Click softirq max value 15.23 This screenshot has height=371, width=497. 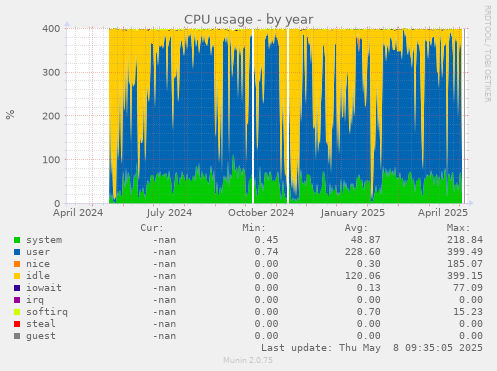(x=468, y=312)
